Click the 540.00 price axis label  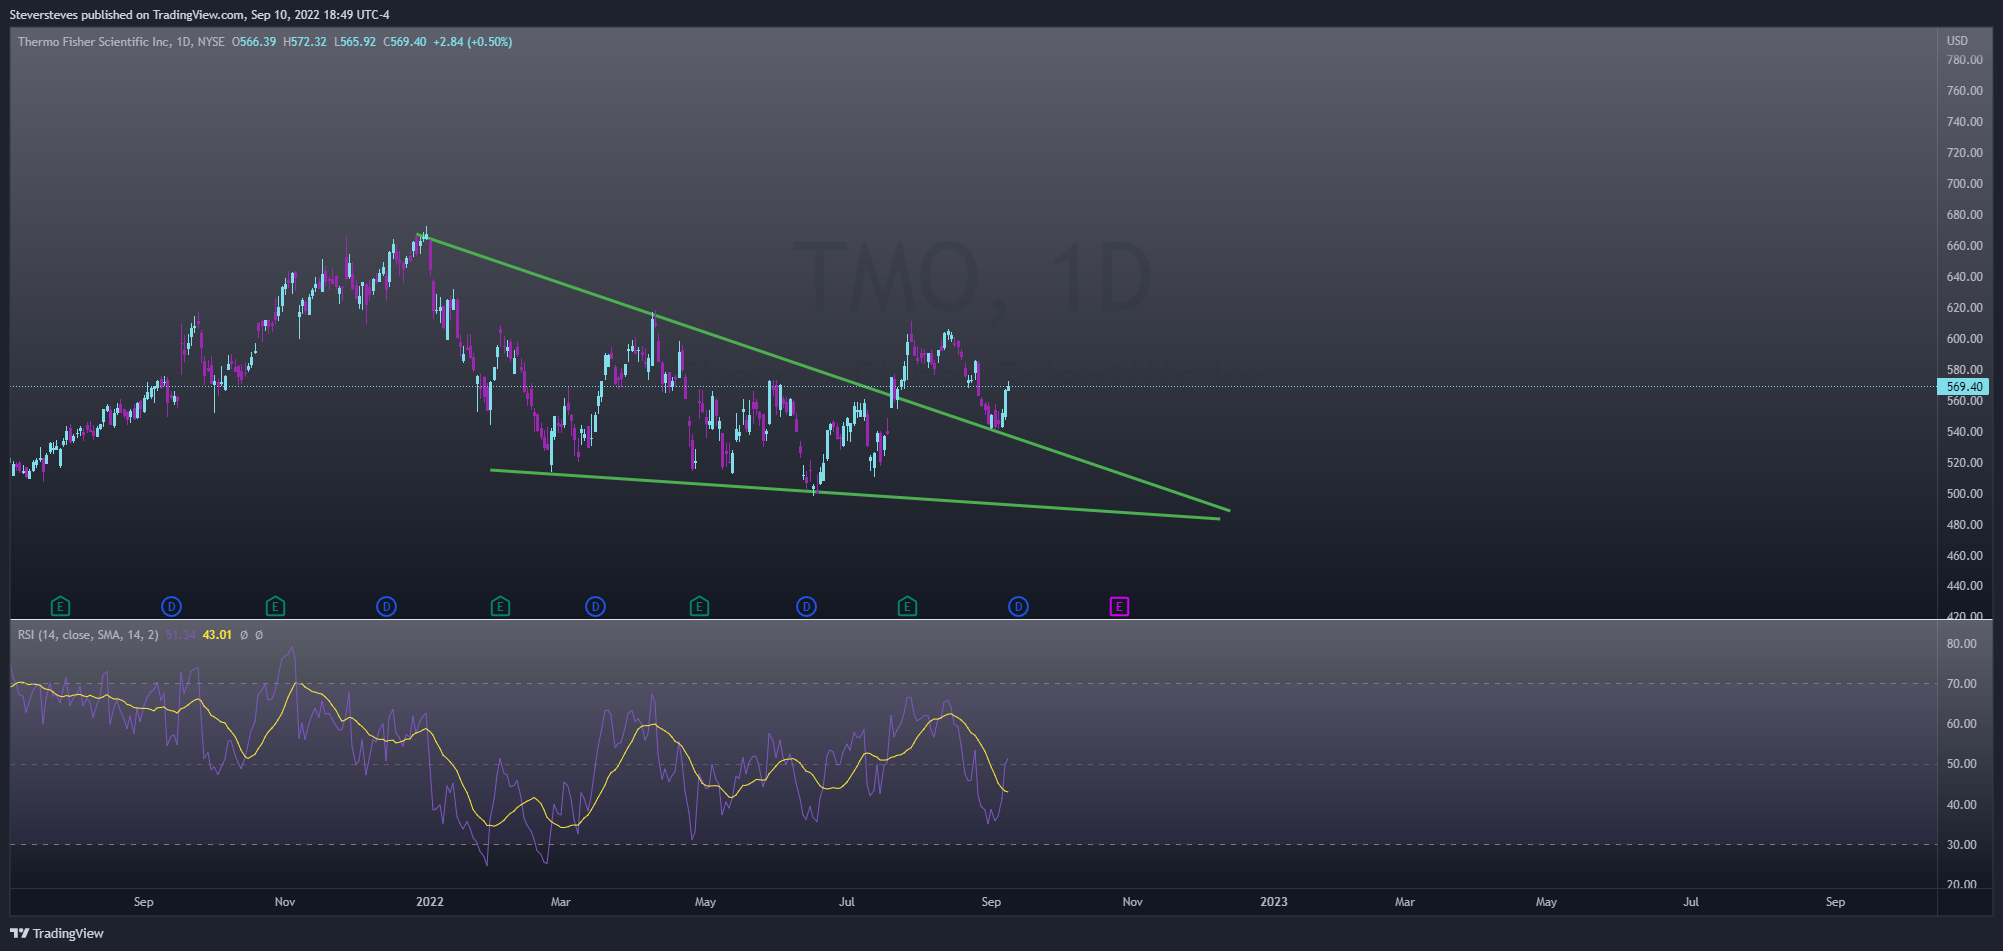point(1964,432)
